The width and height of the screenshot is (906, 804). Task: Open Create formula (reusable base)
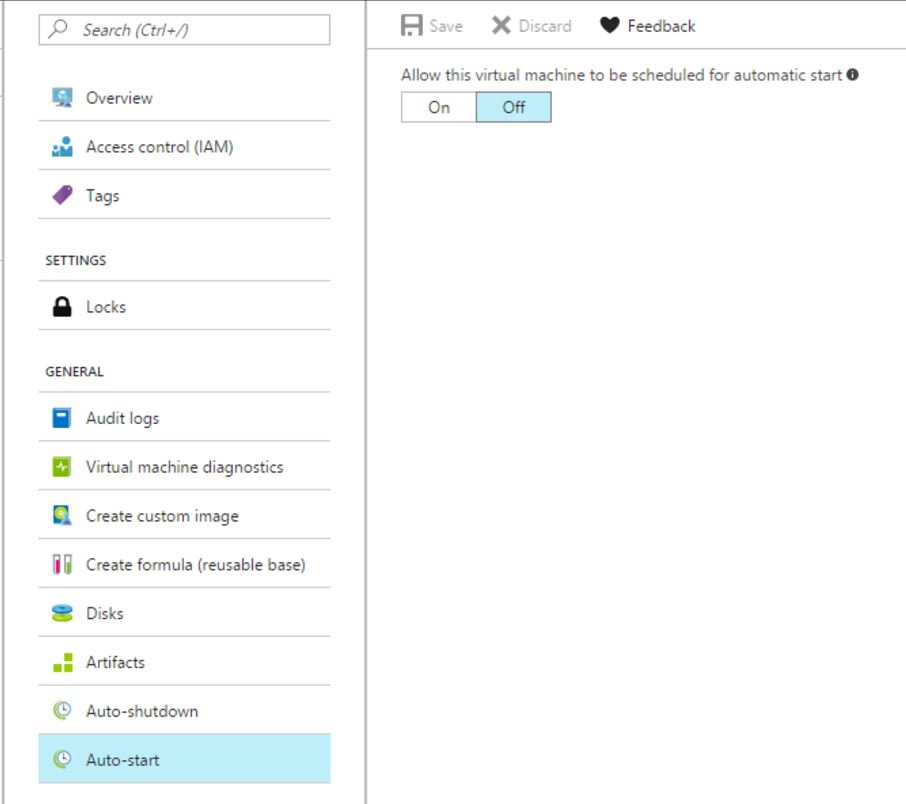tap(195, 565)
